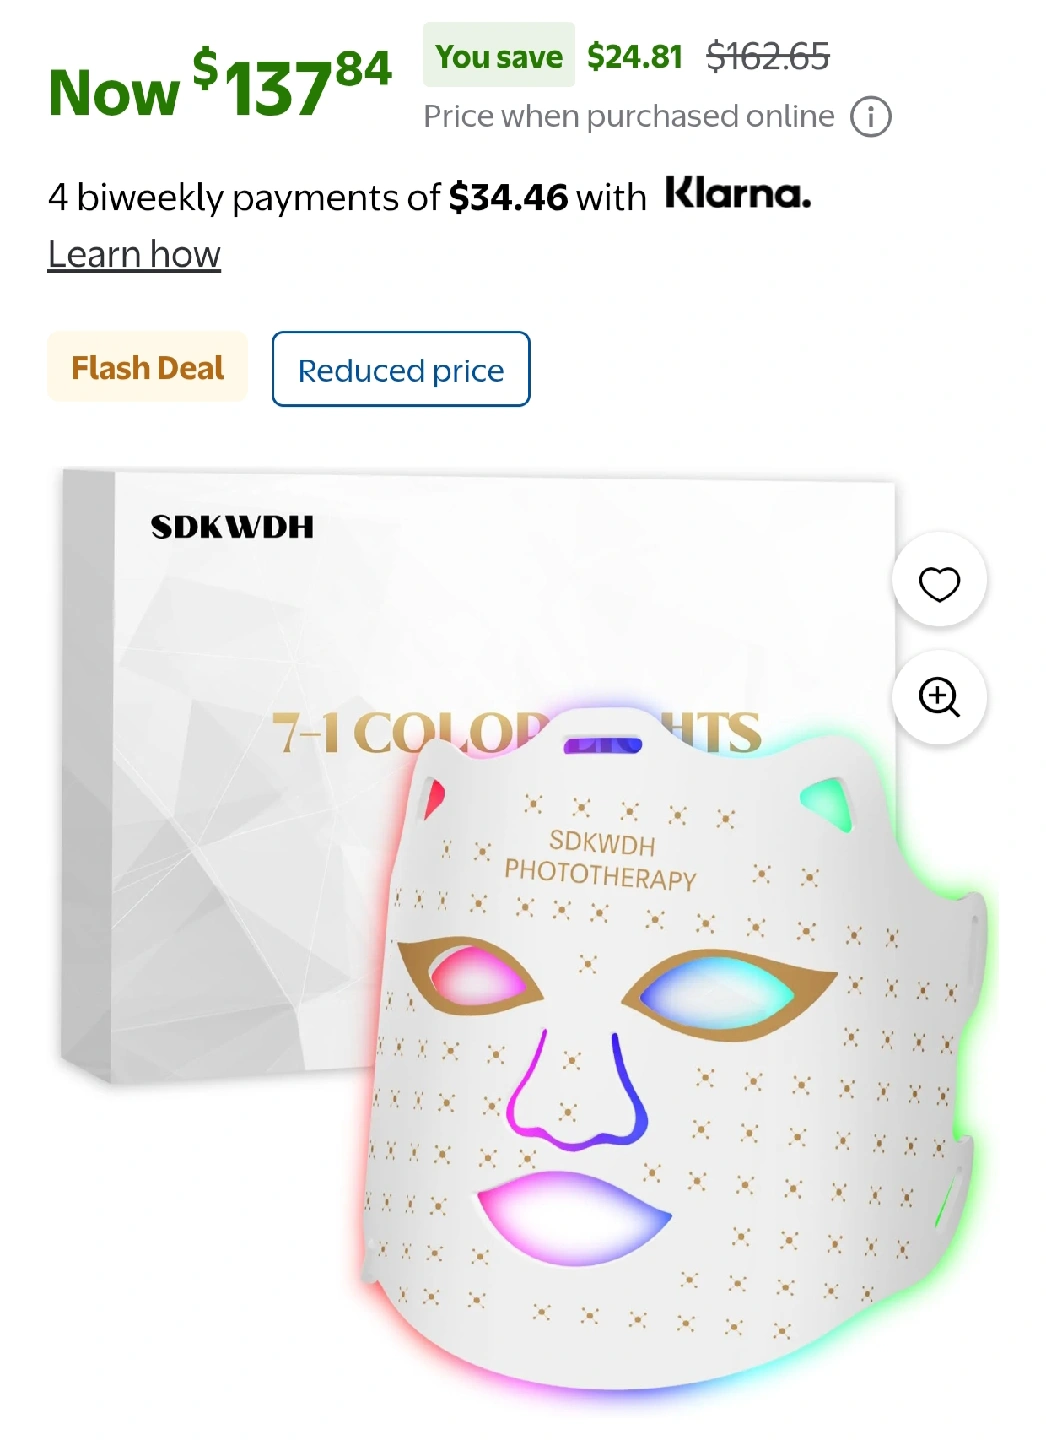
Task: Open the price info circle icon
Action: coord(870,117)
